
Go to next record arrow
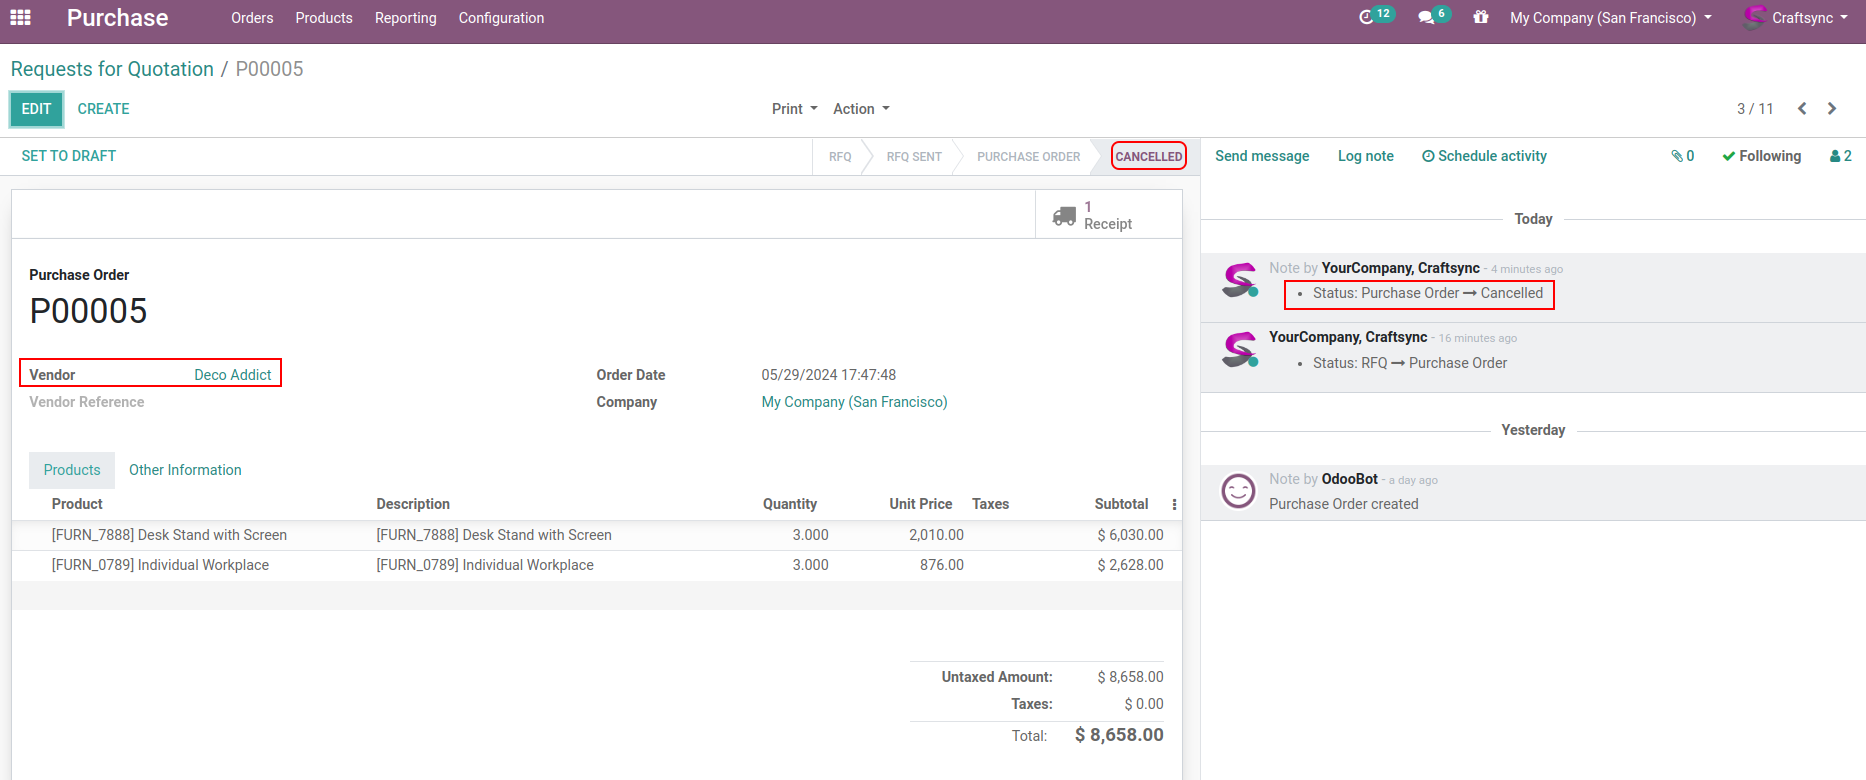click(x=1832, y=109)
